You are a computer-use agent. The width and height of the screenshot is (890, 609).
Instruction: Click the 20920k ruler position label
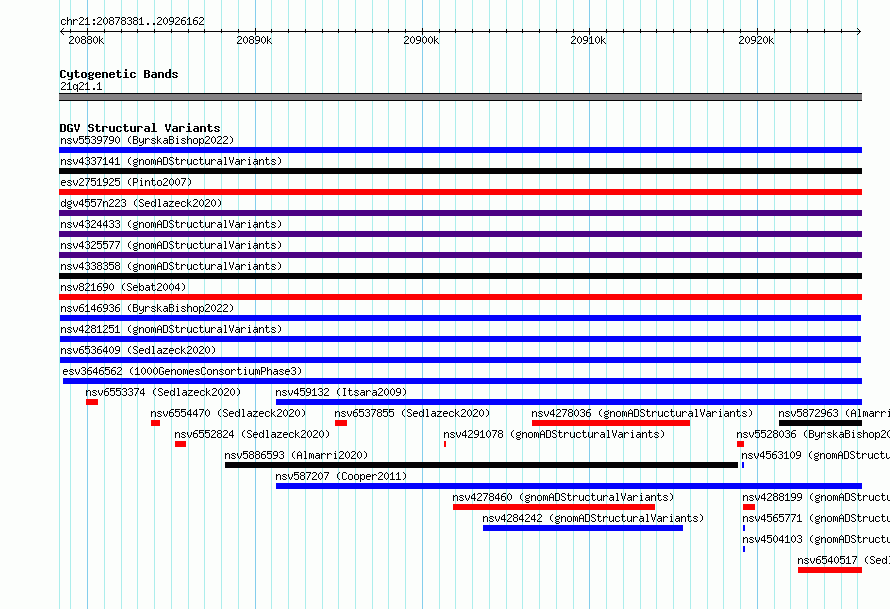756,40
